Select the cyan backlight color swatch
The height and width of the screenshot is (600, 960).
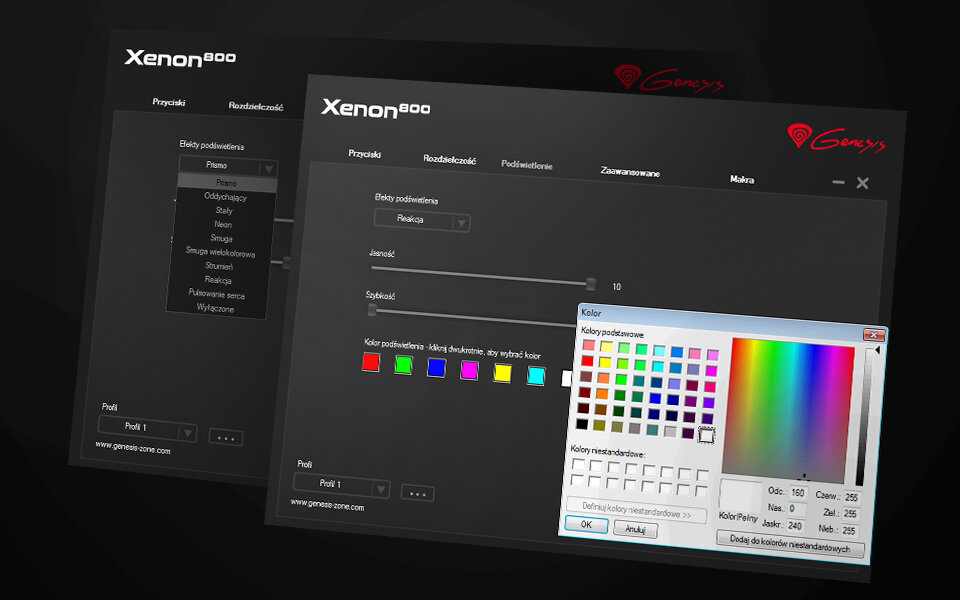pyautogui.click(x=535, y=375)
